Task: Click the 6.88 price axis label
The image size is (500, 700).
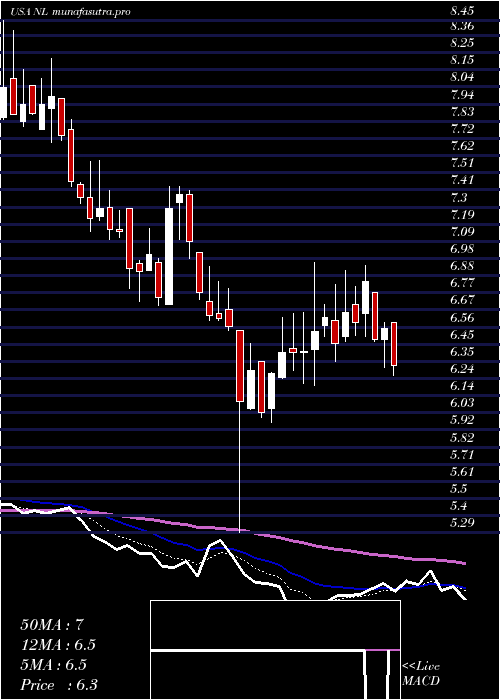Action: coord(462,266)
